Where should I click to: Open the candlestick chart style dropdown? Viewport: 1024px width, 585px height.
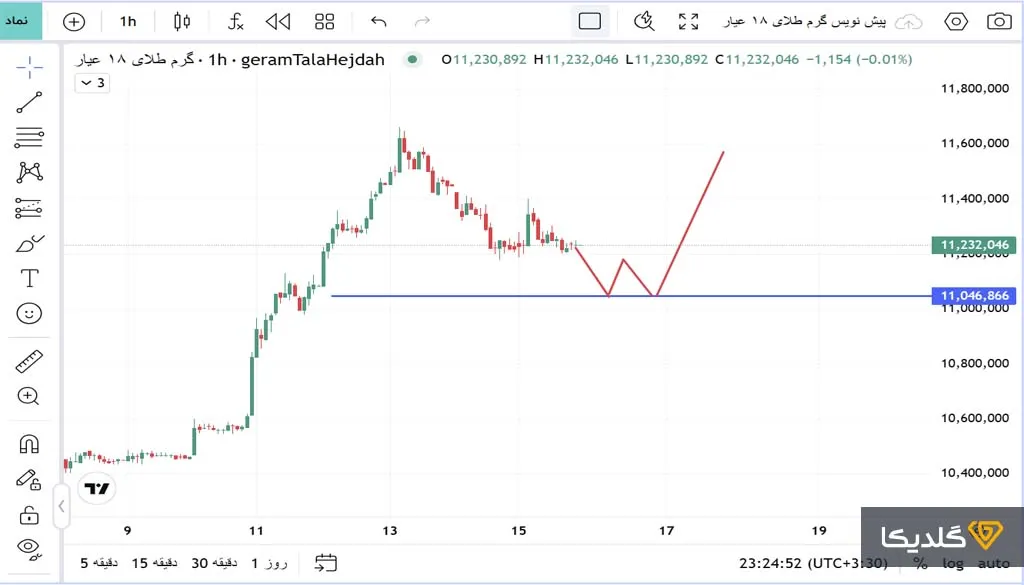(x=181, y=21)
